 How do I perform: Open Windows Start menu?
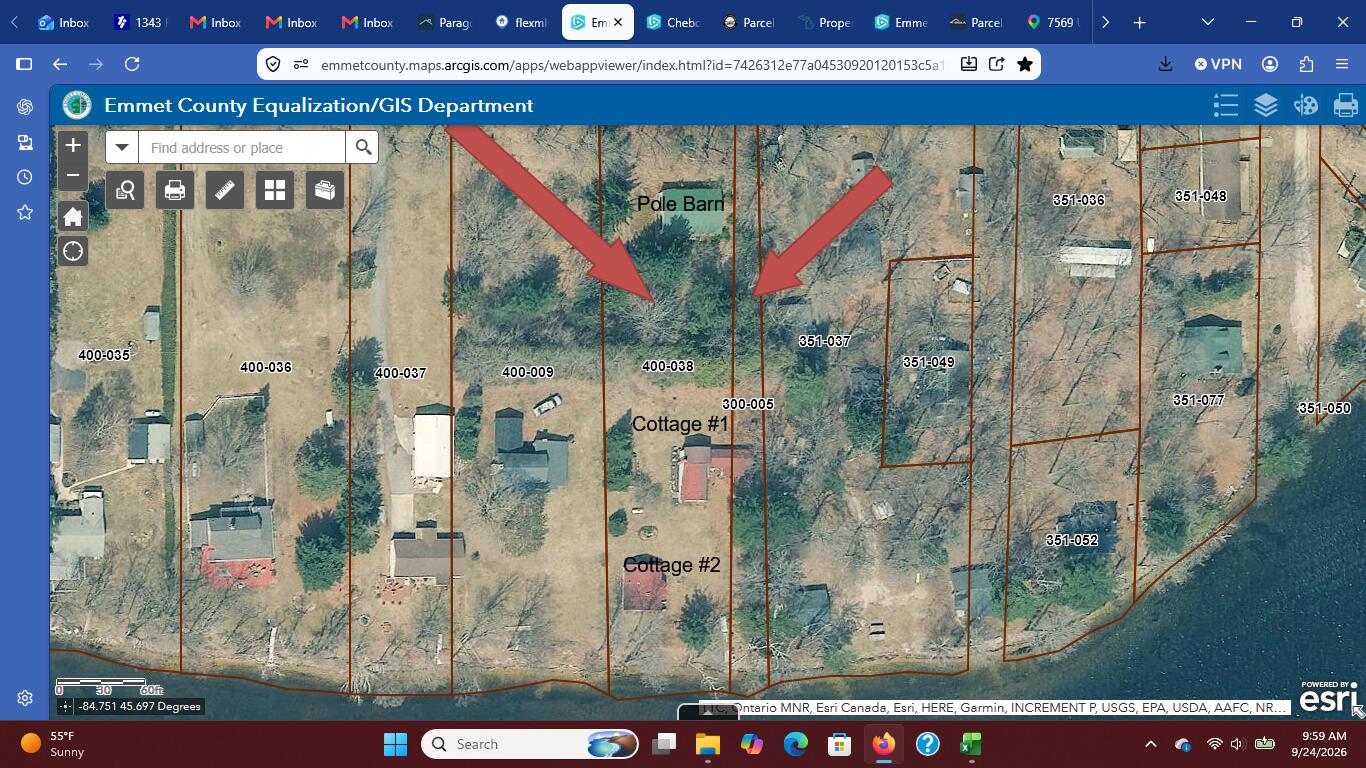click(x=395, y=744)
